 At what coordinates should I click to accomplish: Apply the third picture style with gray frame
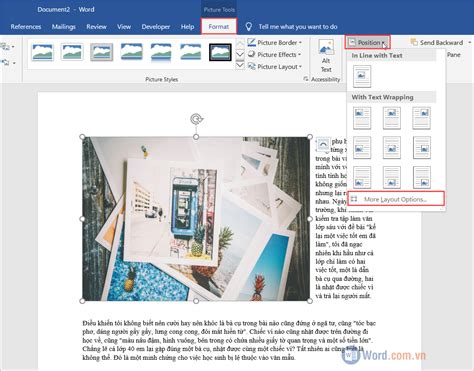pyautogui.click(x=102, y=52)
